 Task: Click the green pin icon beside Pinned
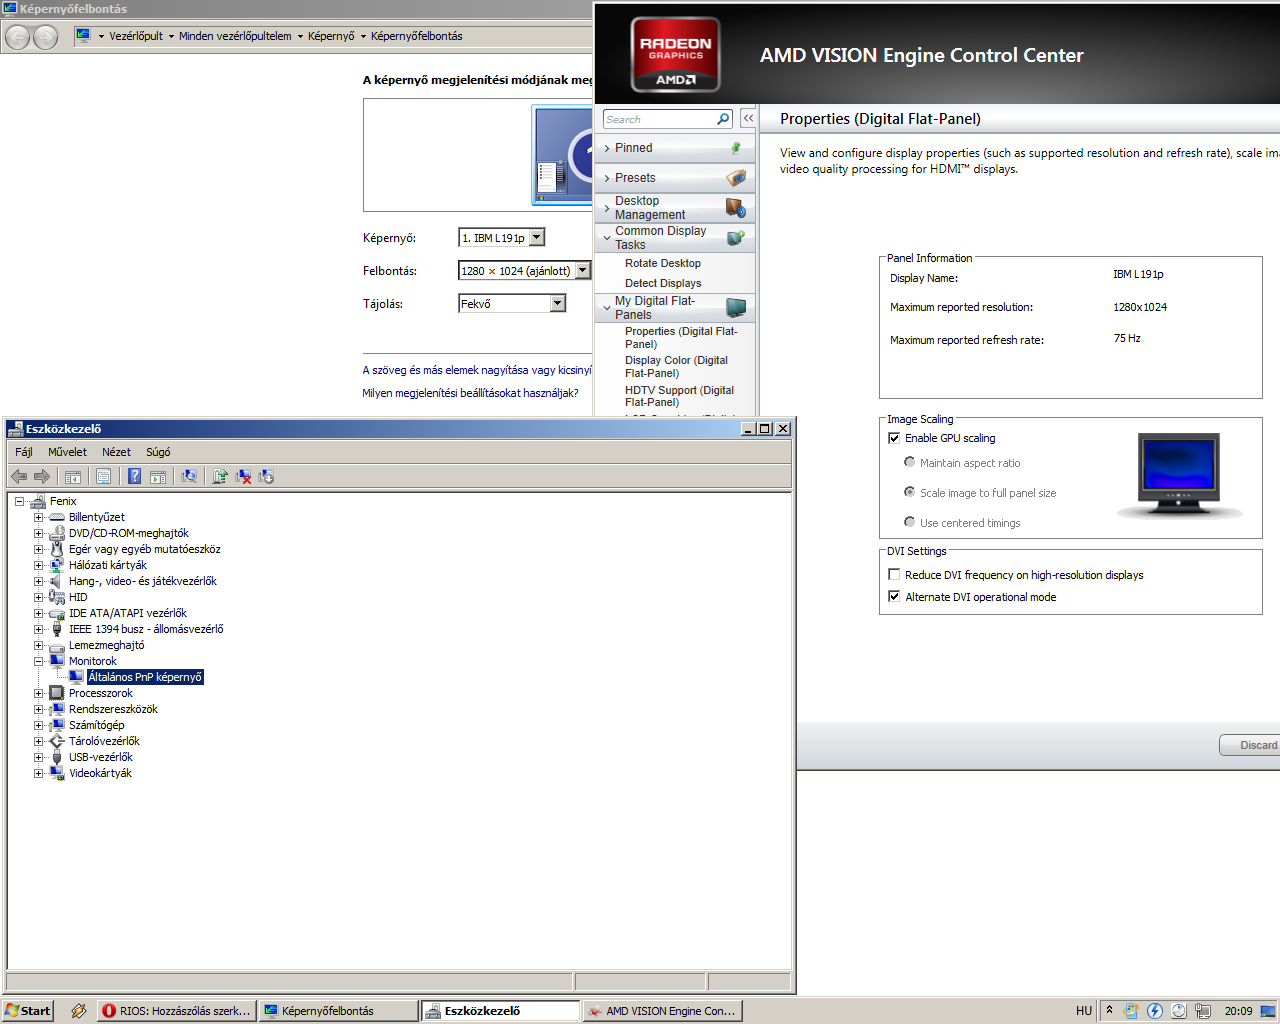[x=736, y=148]
